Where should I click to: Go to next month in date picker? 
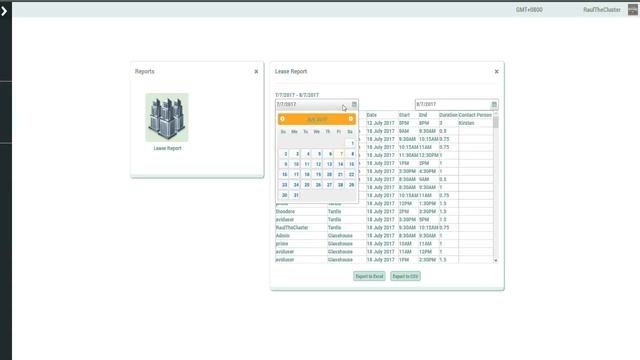pos(351,119)
